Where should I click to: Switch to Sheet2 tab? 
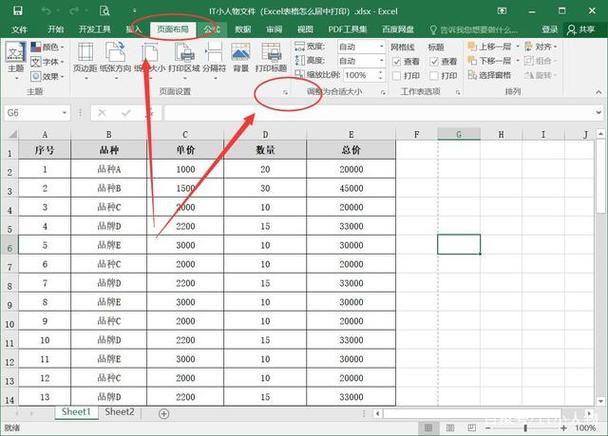coord(119,412)
